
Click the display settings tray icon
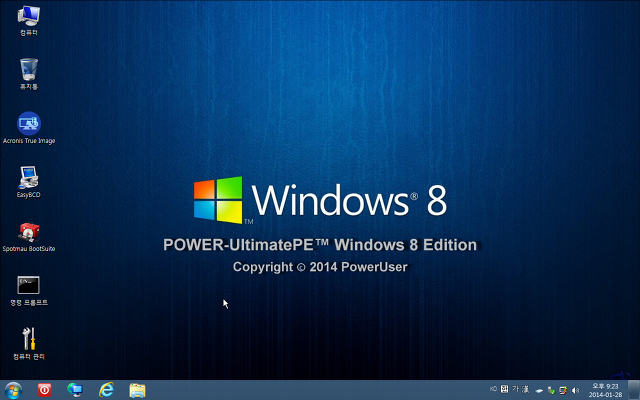coord(563,391)
